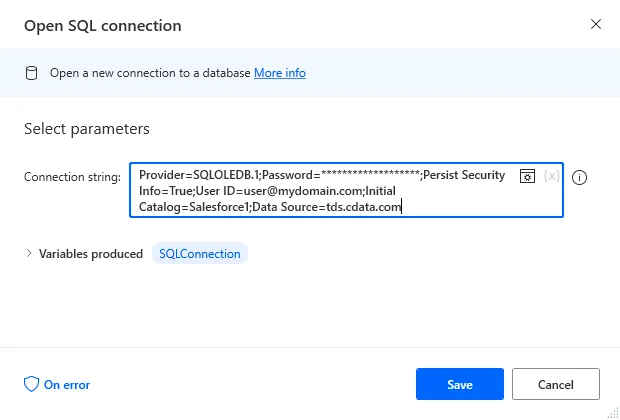Click the Connection string label

coord(72,177)
